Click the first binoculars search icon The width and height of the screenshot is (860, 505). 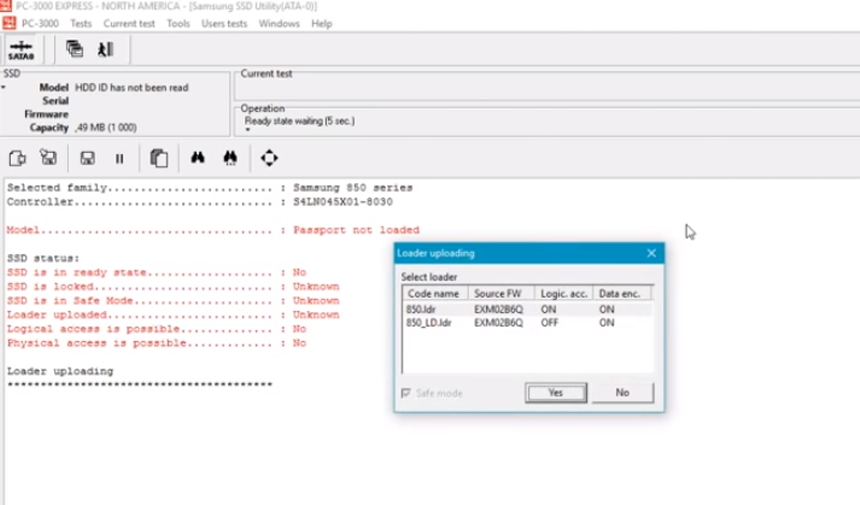pos(197,158)
